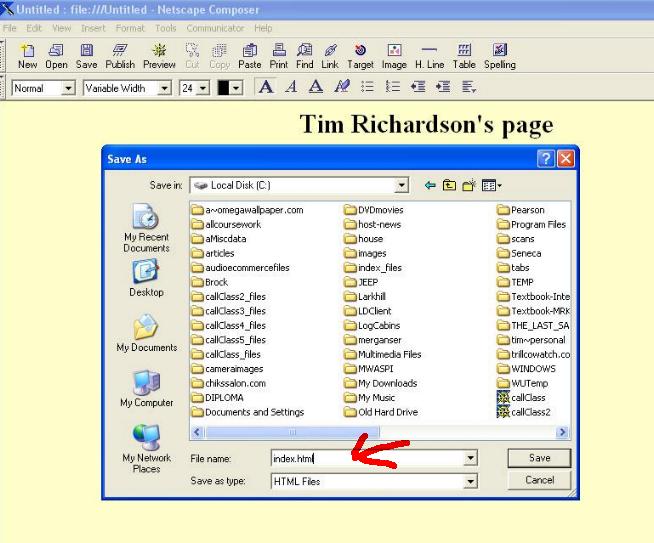The height and width of the screenshot is (543, 654).
Task: Expand the Save in location dropdown
Action: pos(401,185)
